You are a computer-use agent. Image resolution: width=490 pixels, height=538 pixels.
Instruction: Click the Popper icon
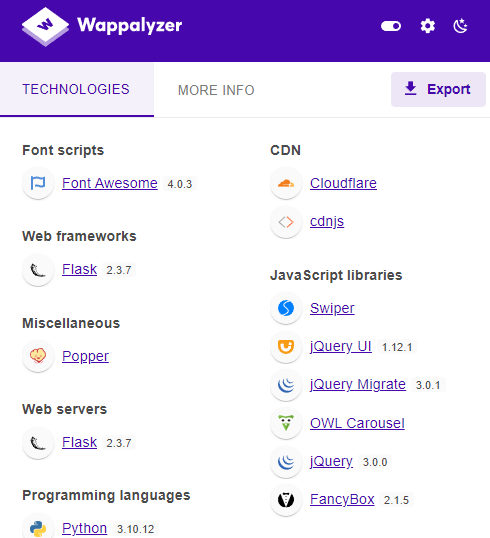38,356
